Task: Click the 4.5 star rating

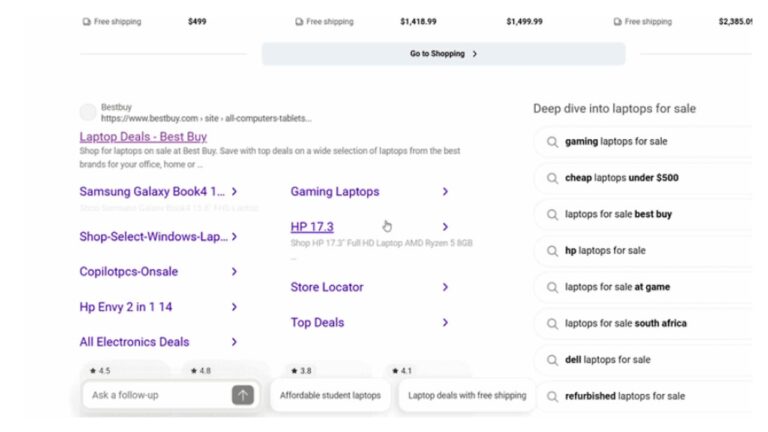Action: click(100, 371)
